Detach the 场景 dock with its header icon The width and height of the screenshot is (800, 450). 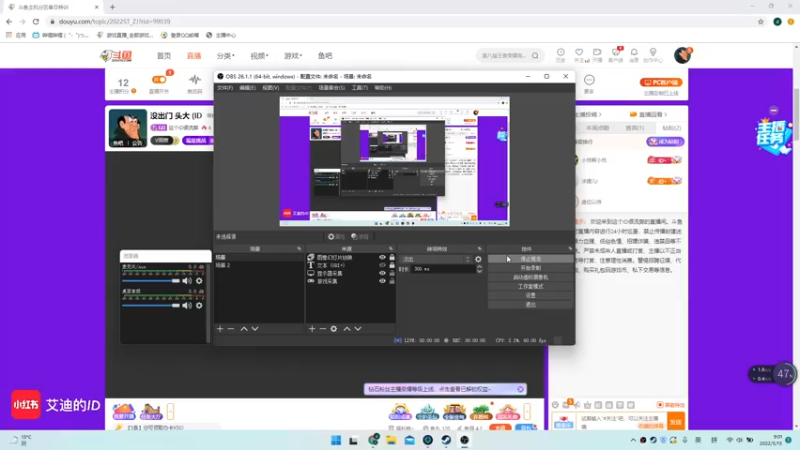(x=299, y=248)
